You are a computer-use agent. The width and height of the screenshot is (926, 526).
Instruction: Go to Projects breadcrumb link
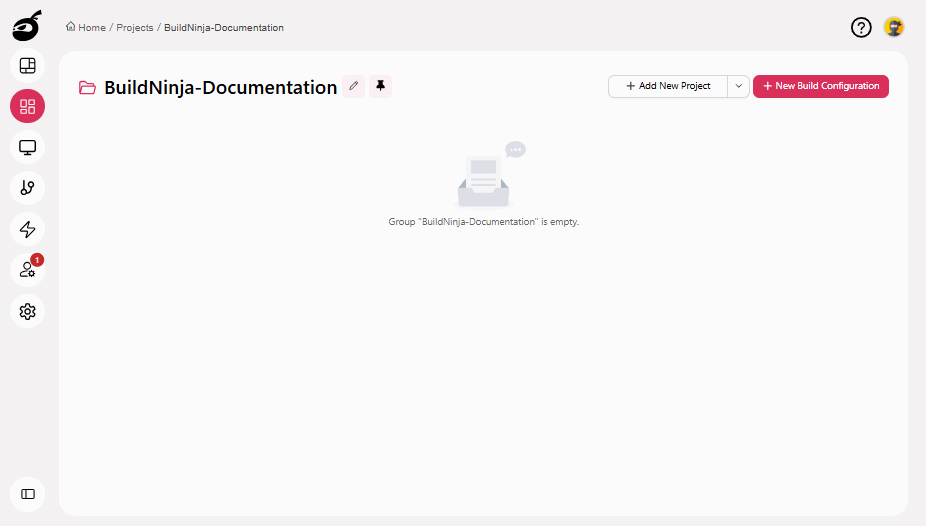(135, 28)
